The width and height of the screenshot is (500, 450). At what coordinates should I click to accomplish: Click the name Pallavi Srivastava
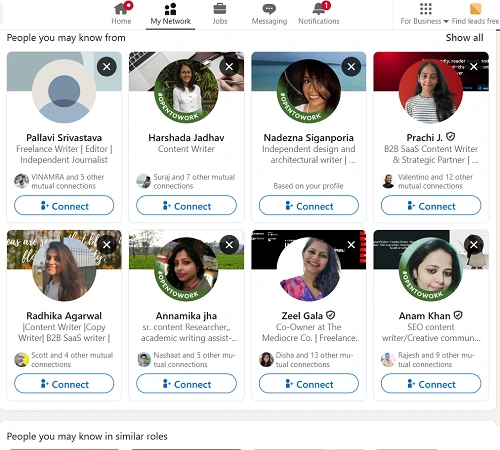[64, 138]
